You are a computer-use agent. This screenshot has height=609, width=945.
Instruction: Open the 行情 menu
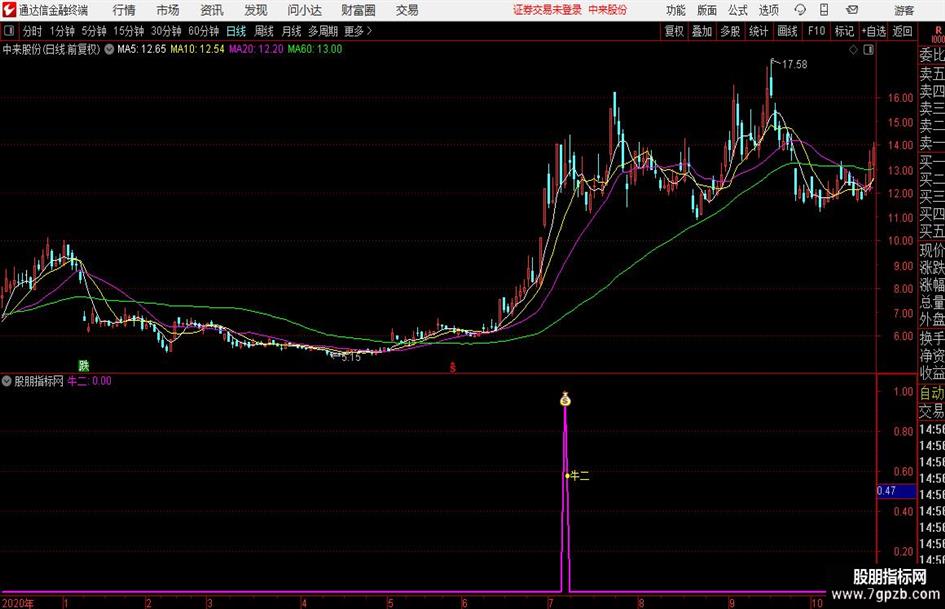(x=124, y=10)
